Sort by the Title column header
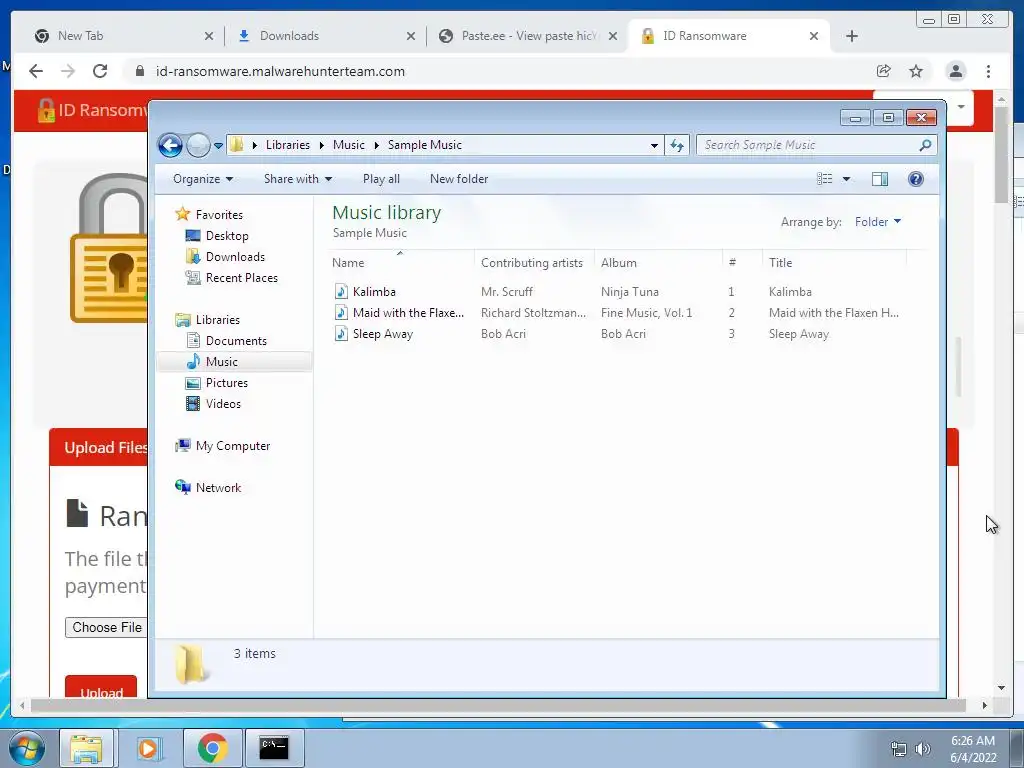Image resolution: width=1024 pixels, height=768 pixels. [x=834, y=263]
